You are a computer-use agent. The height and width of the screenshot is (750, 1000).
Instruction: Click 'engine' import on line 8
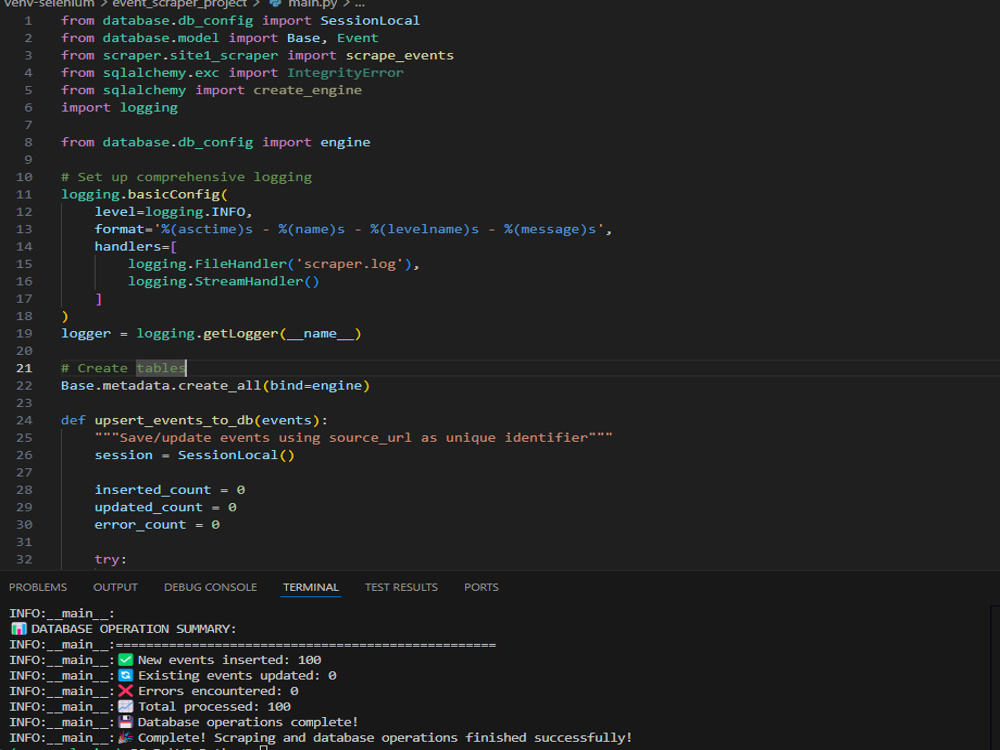coord(345,142)
